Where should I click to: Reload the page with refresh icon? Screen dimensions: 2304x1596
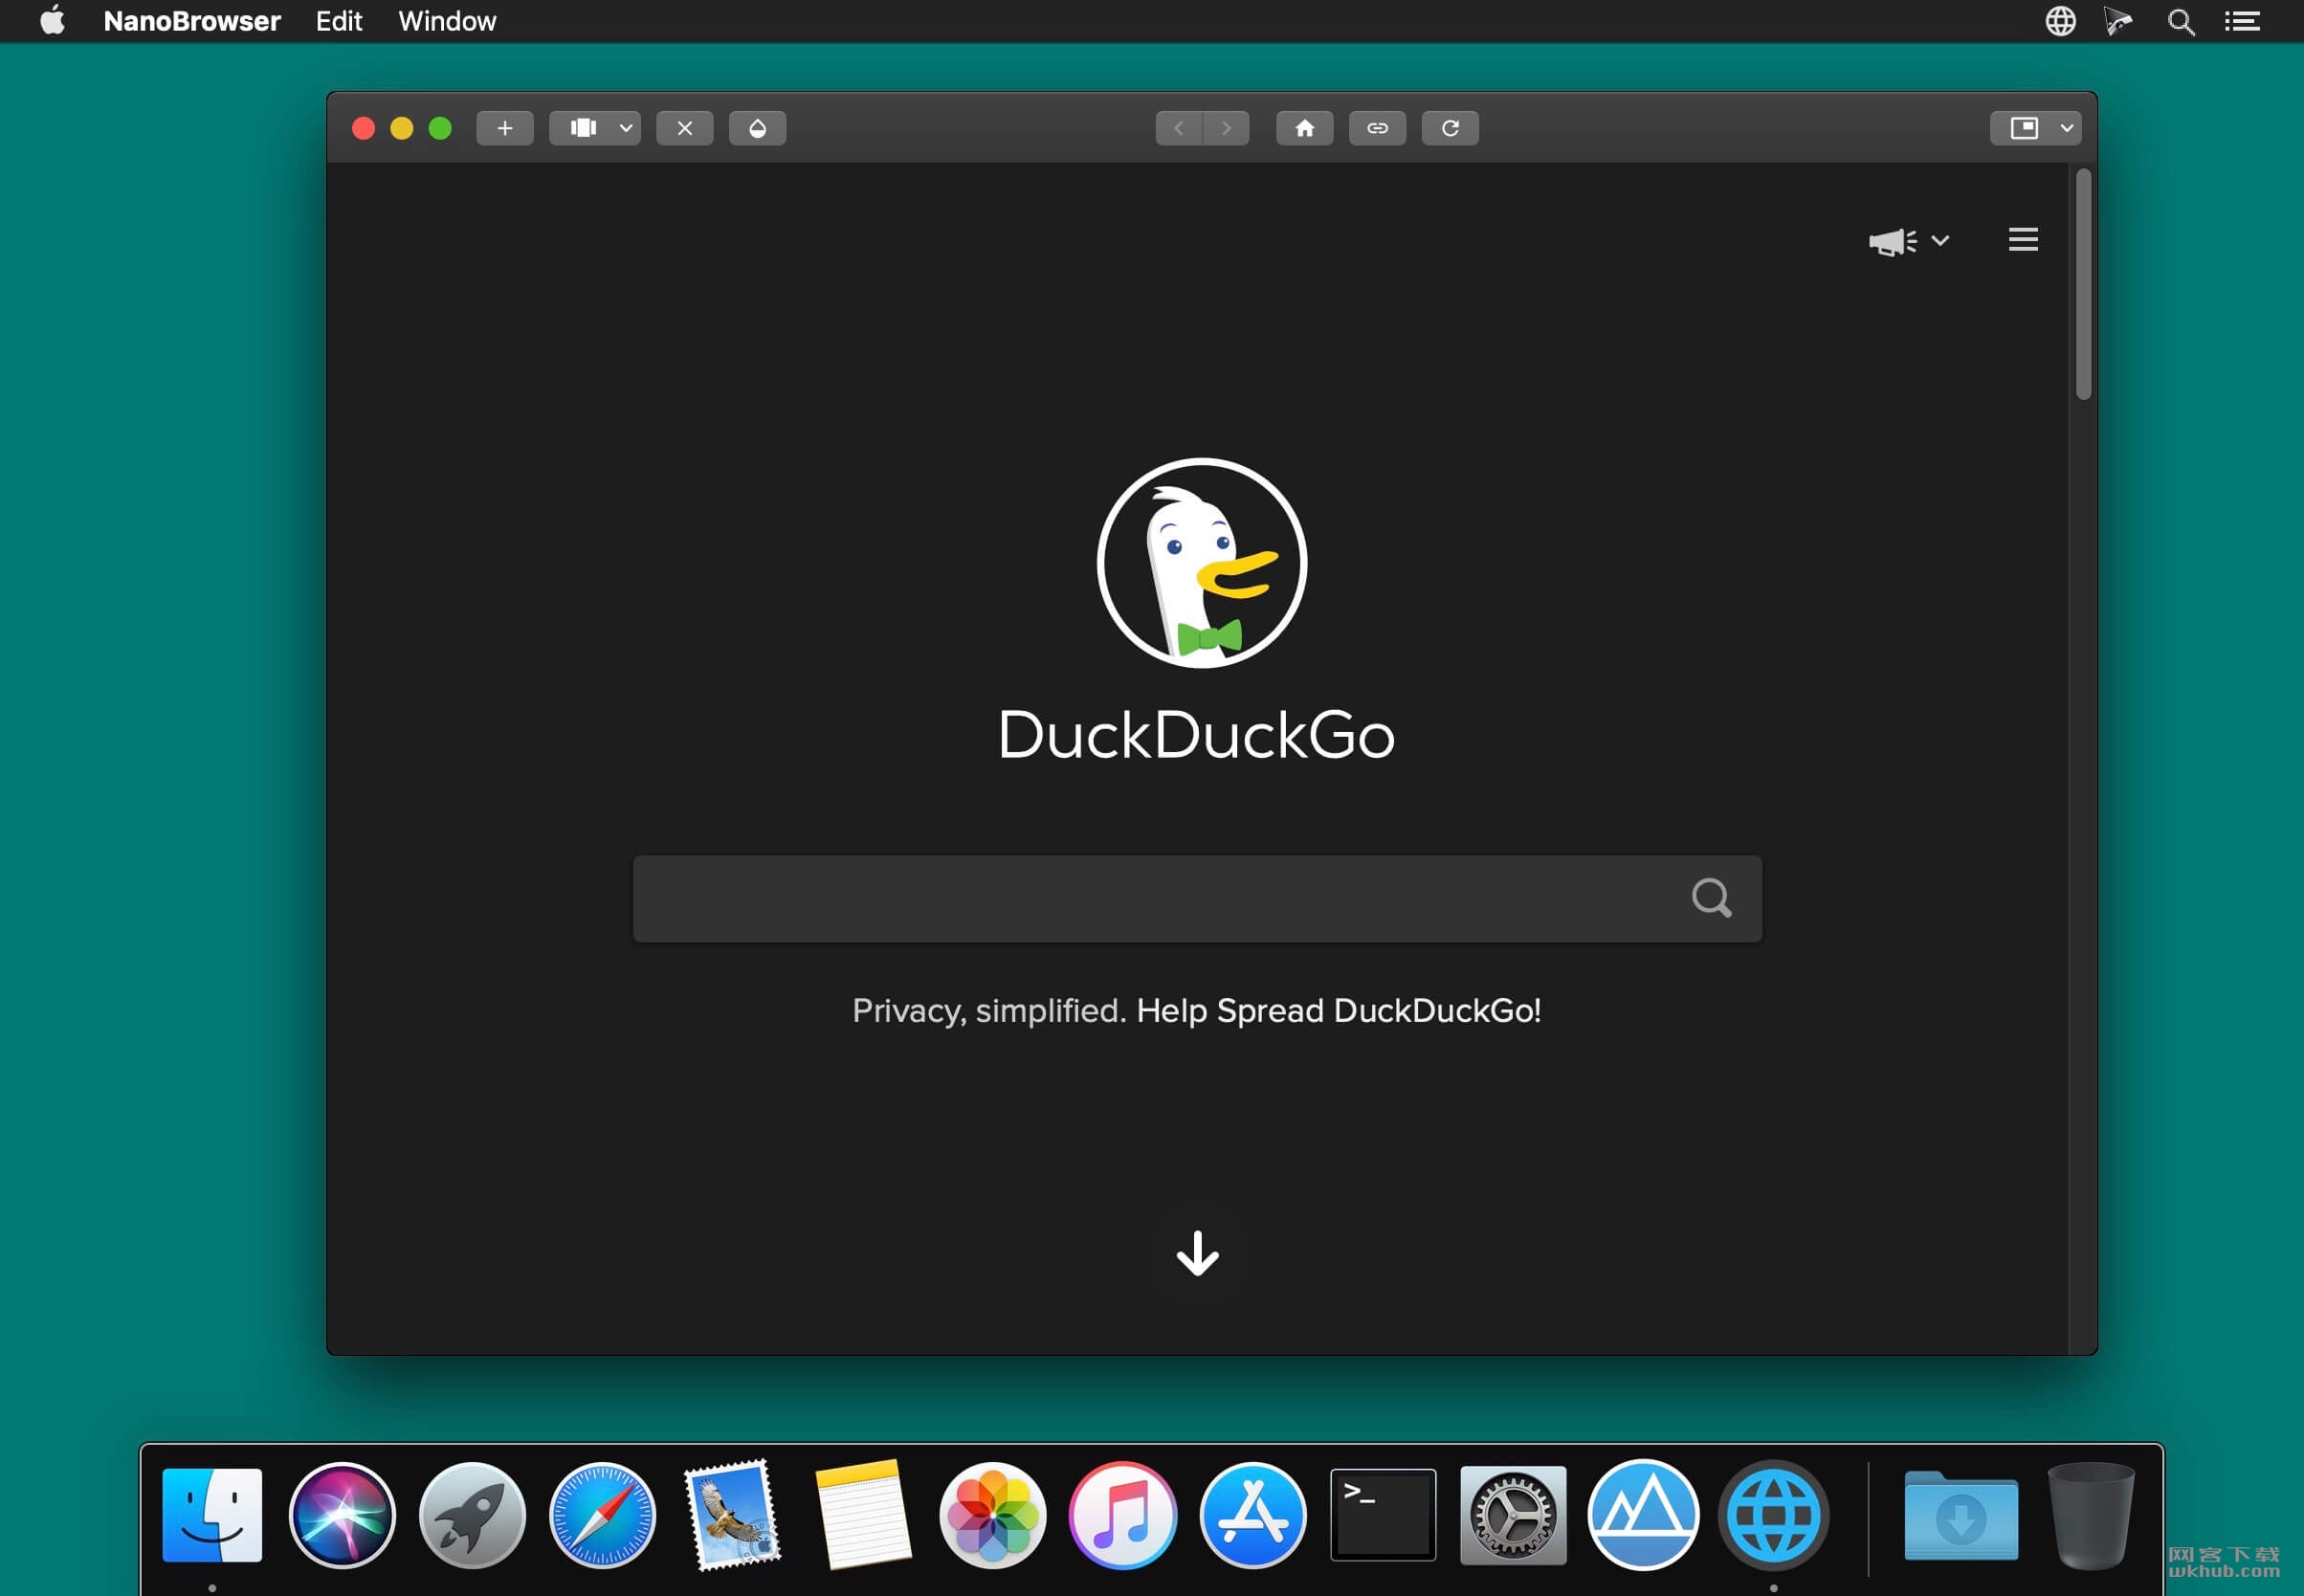click(1450, 128)
